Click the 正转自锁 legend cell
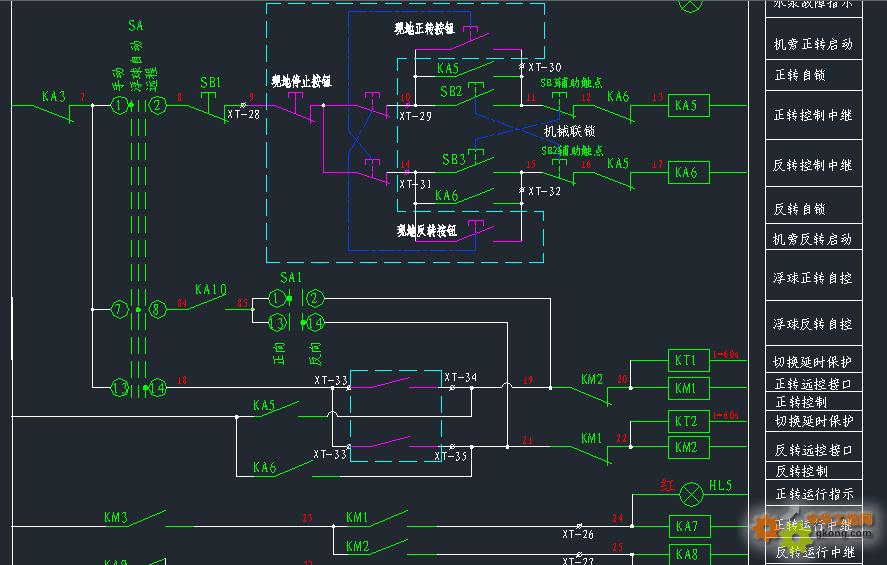The width and height of the screenshot is (887, 565). (813, 75)
